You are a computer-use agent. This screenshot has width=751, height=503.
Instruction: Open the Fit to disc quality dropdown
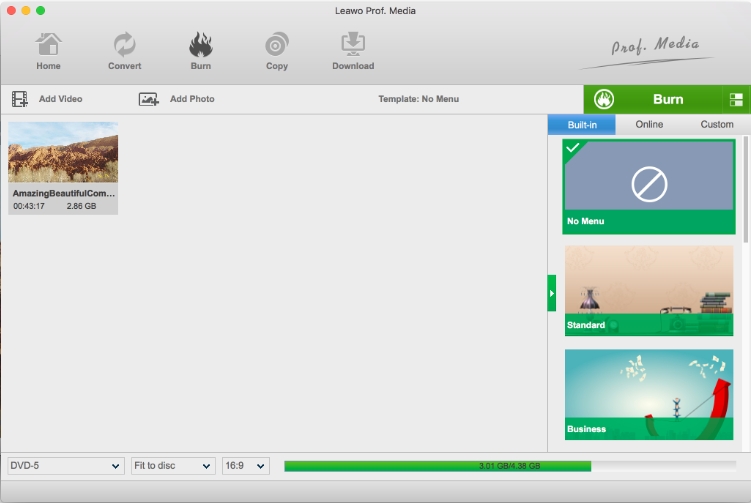pos(172,466)
